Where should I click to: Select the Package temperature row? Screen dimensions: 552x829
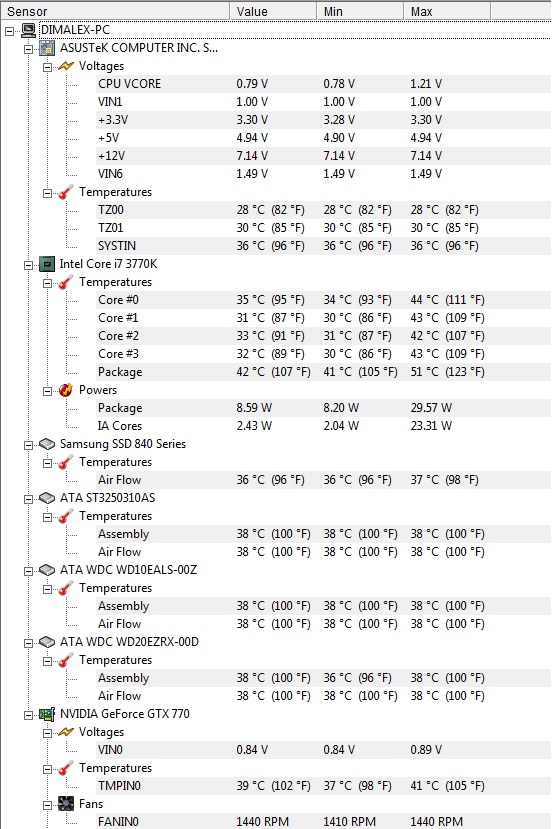pos(323,372)
